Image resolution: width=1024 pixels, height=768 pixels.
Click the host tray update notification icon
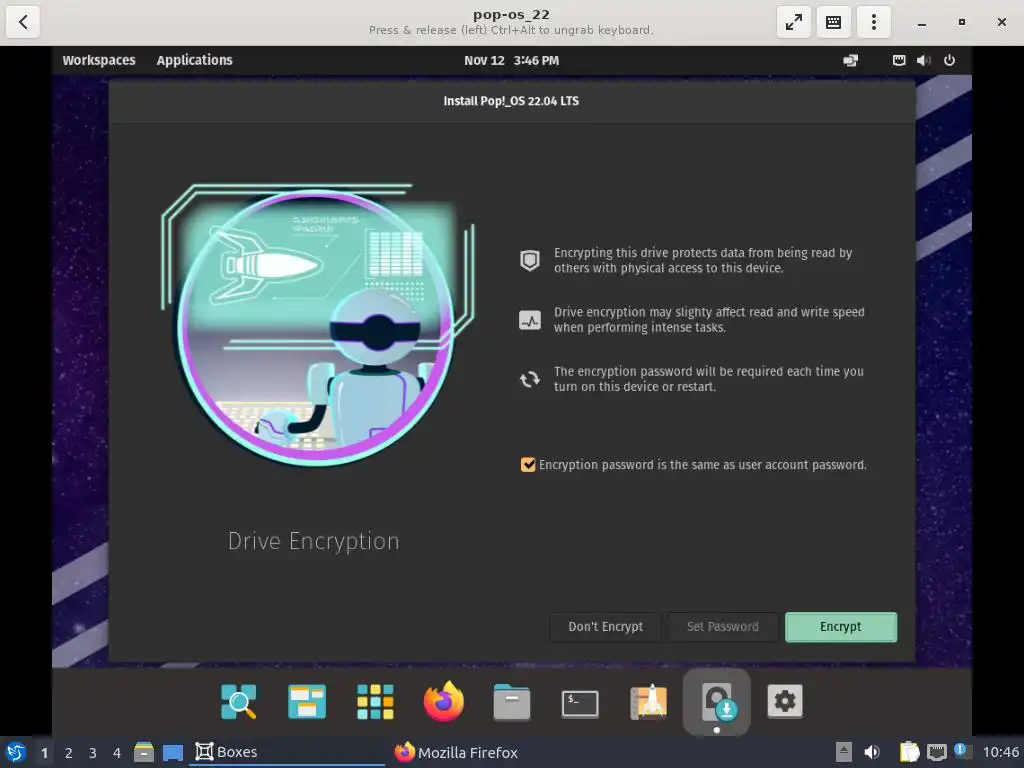tap(963, 751)
